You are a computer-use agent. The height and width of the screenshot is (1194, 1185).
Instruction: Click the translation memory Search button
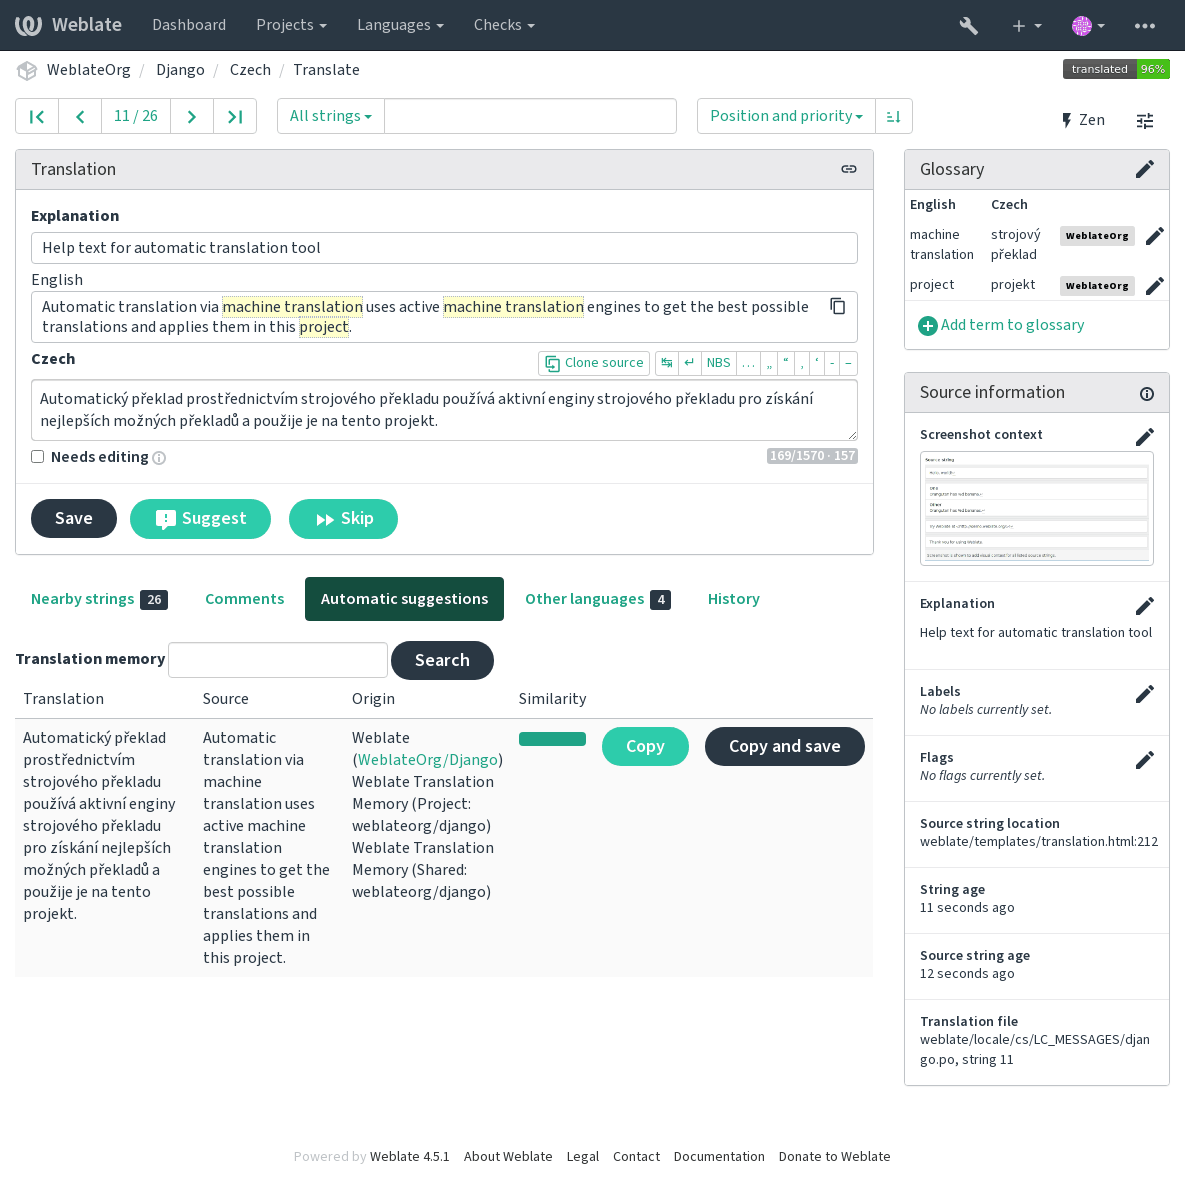(x=442, y=660)
